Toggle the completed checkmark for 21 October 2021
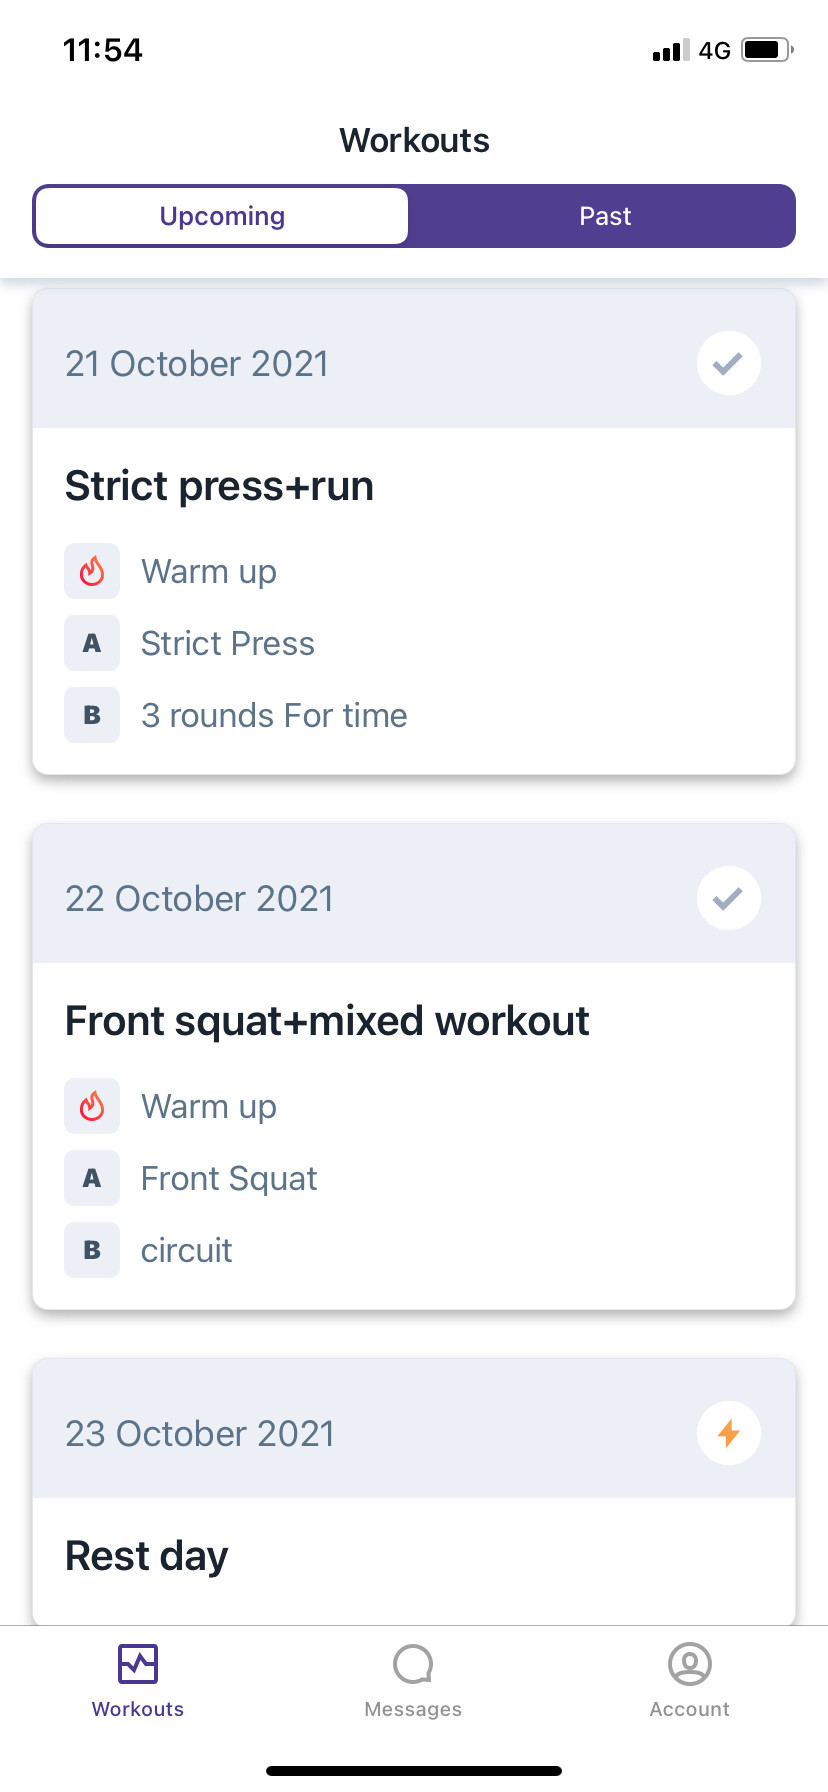This screenshot has width=828, height=1792. pos(729,363)
